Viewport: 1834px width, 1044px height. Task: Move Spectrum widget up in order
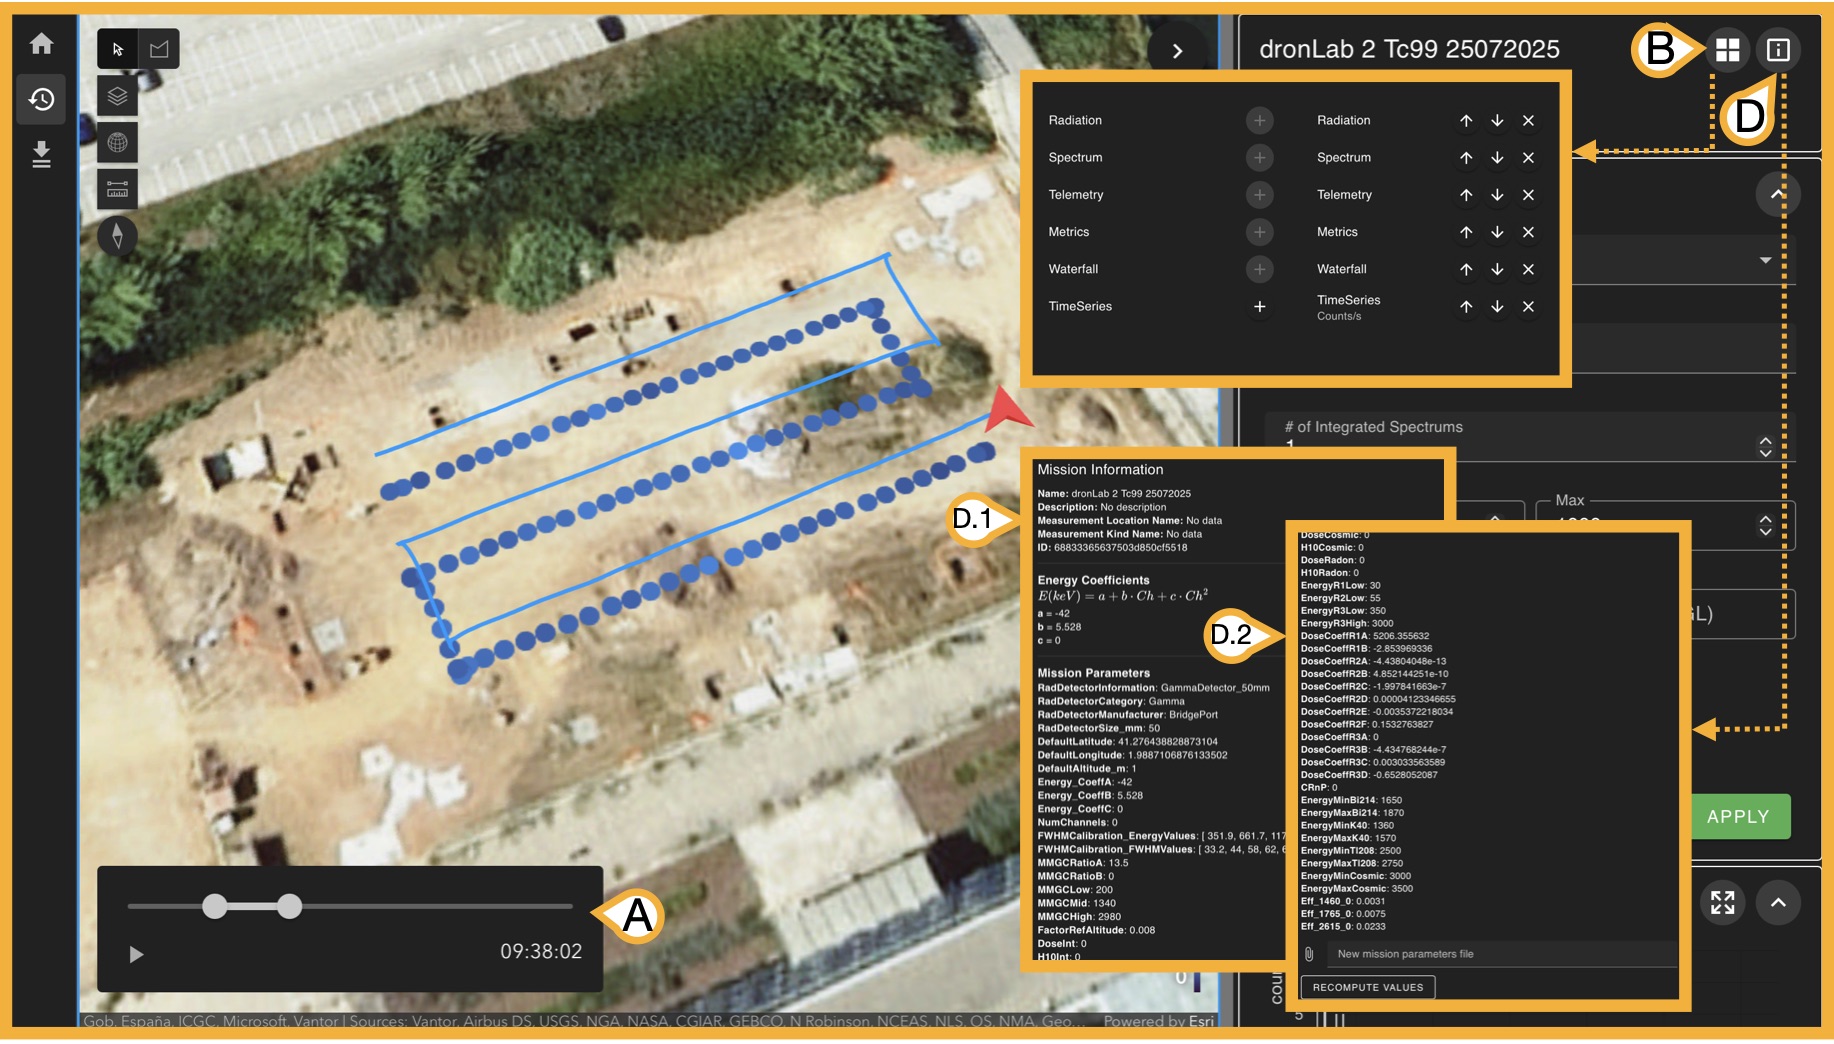(x=1465, y=158)
